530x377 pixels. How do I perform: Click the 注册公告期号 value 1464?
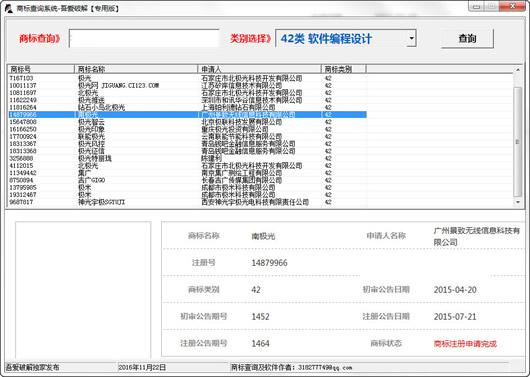pos(261,344)
